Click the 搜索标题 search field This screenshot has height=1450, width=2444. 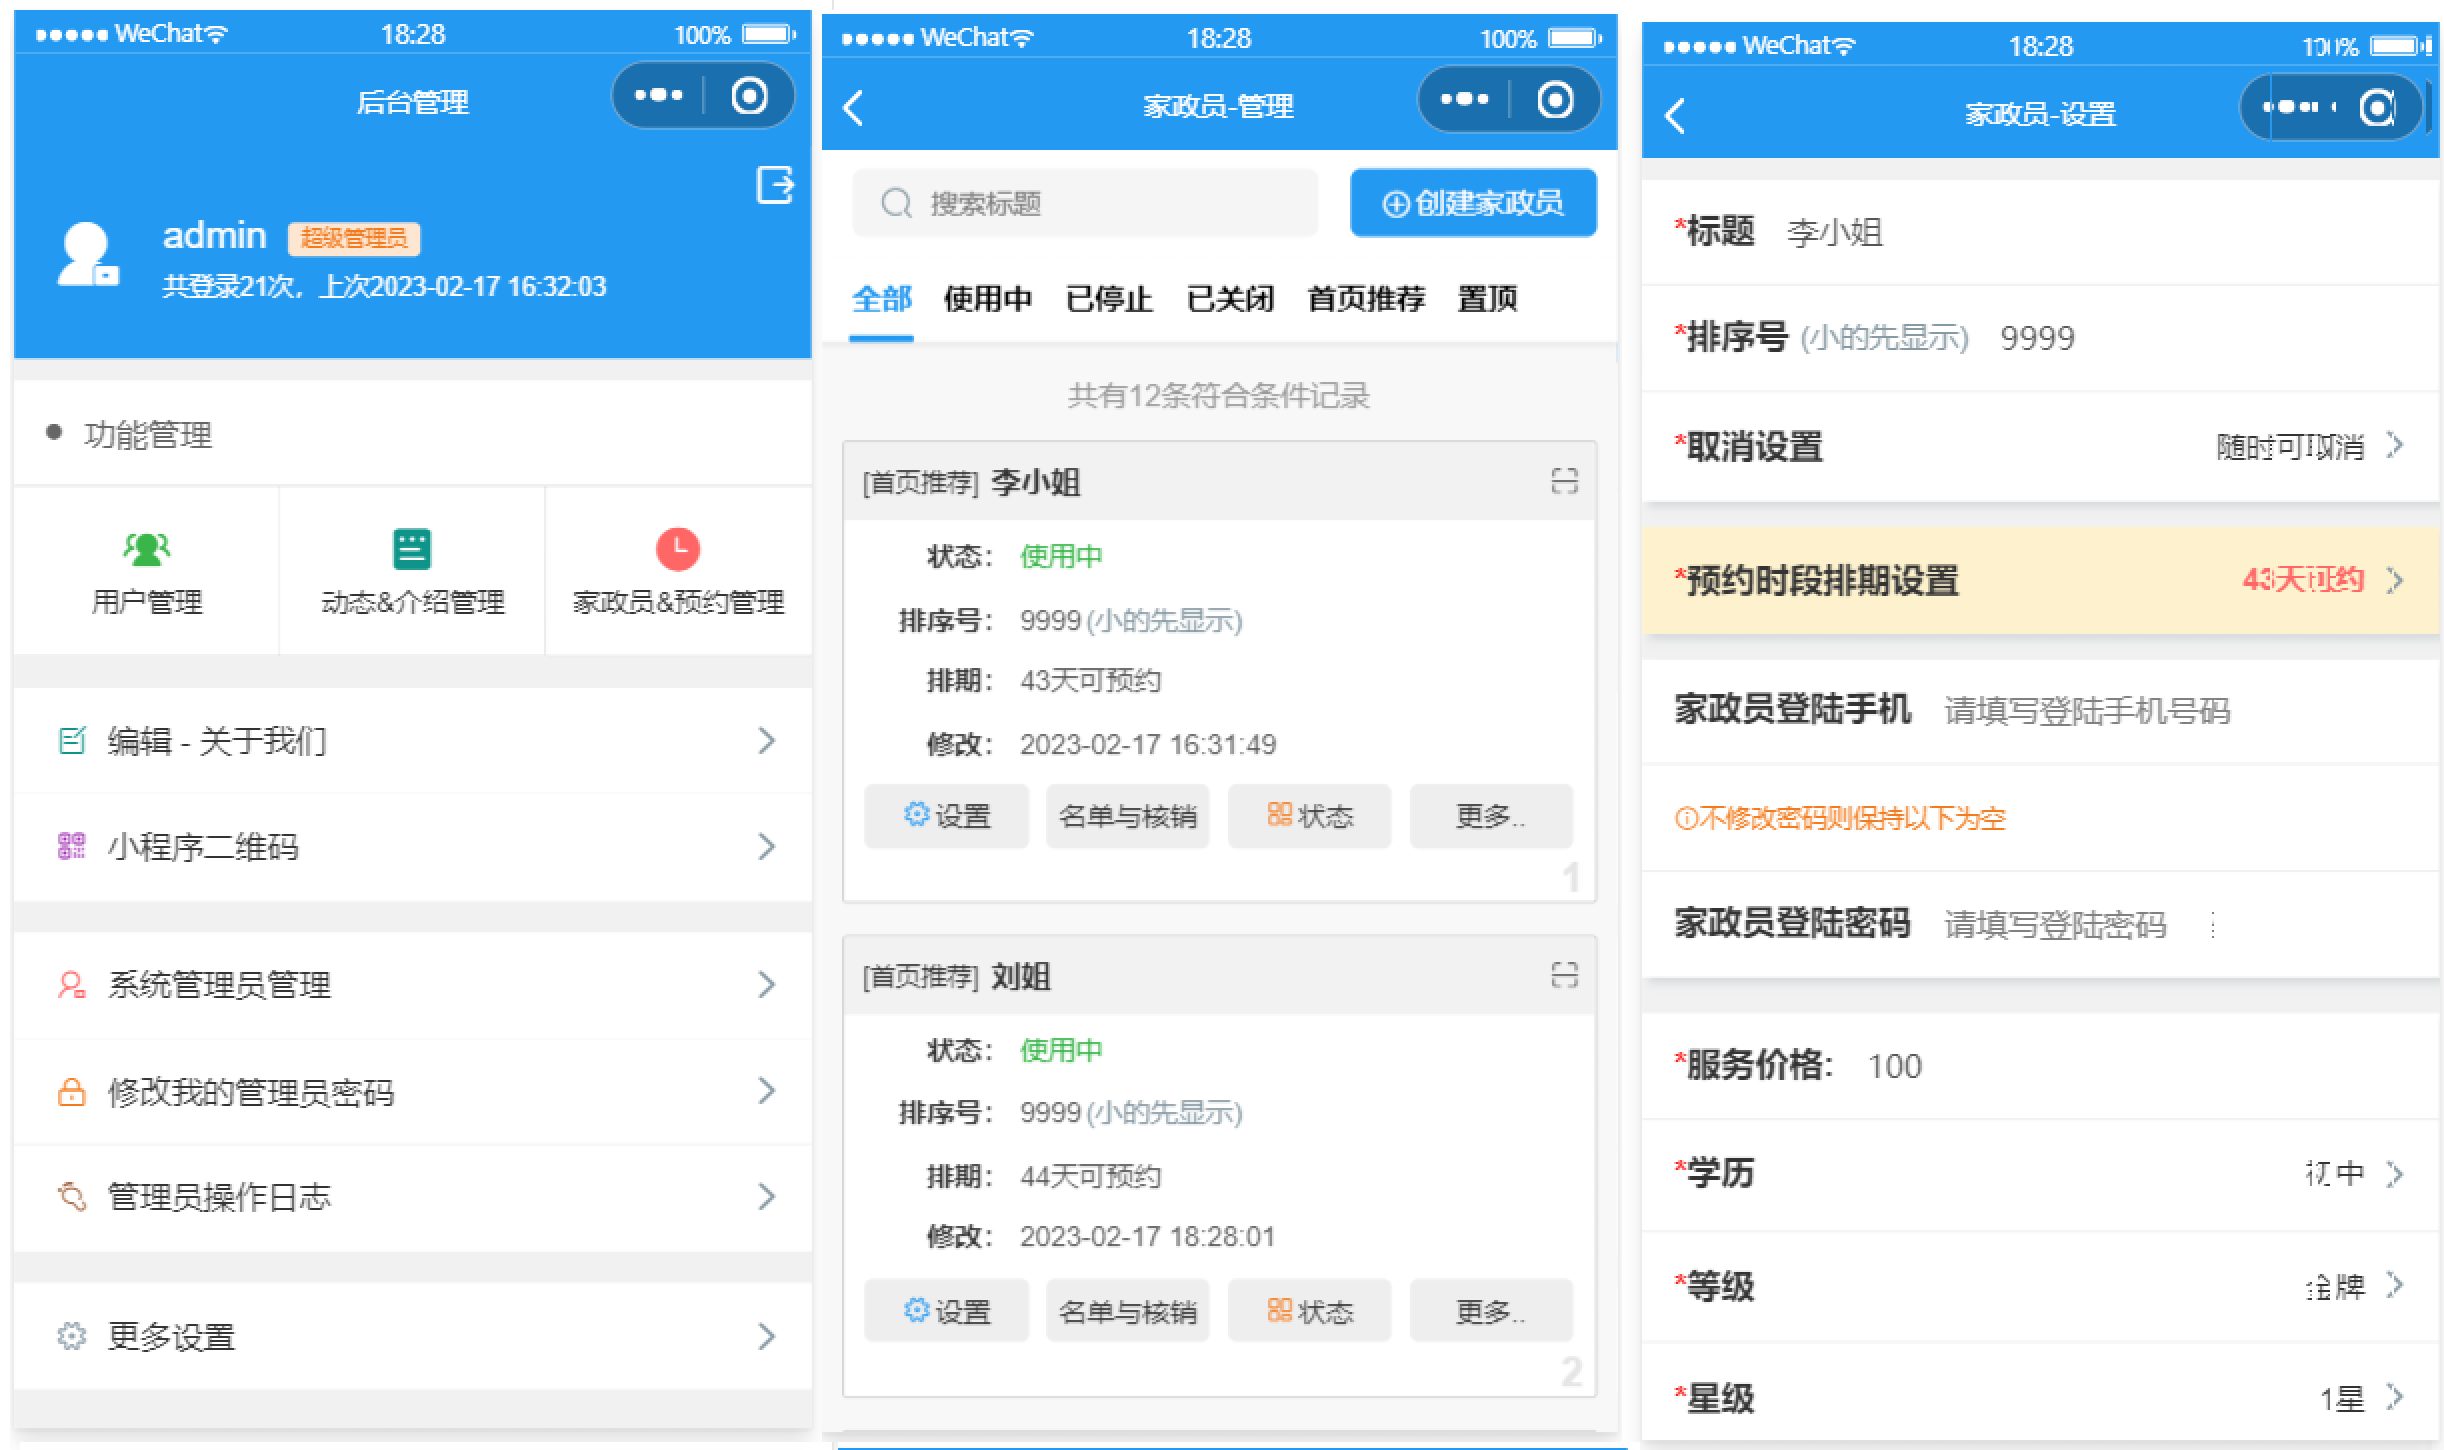1085,203
